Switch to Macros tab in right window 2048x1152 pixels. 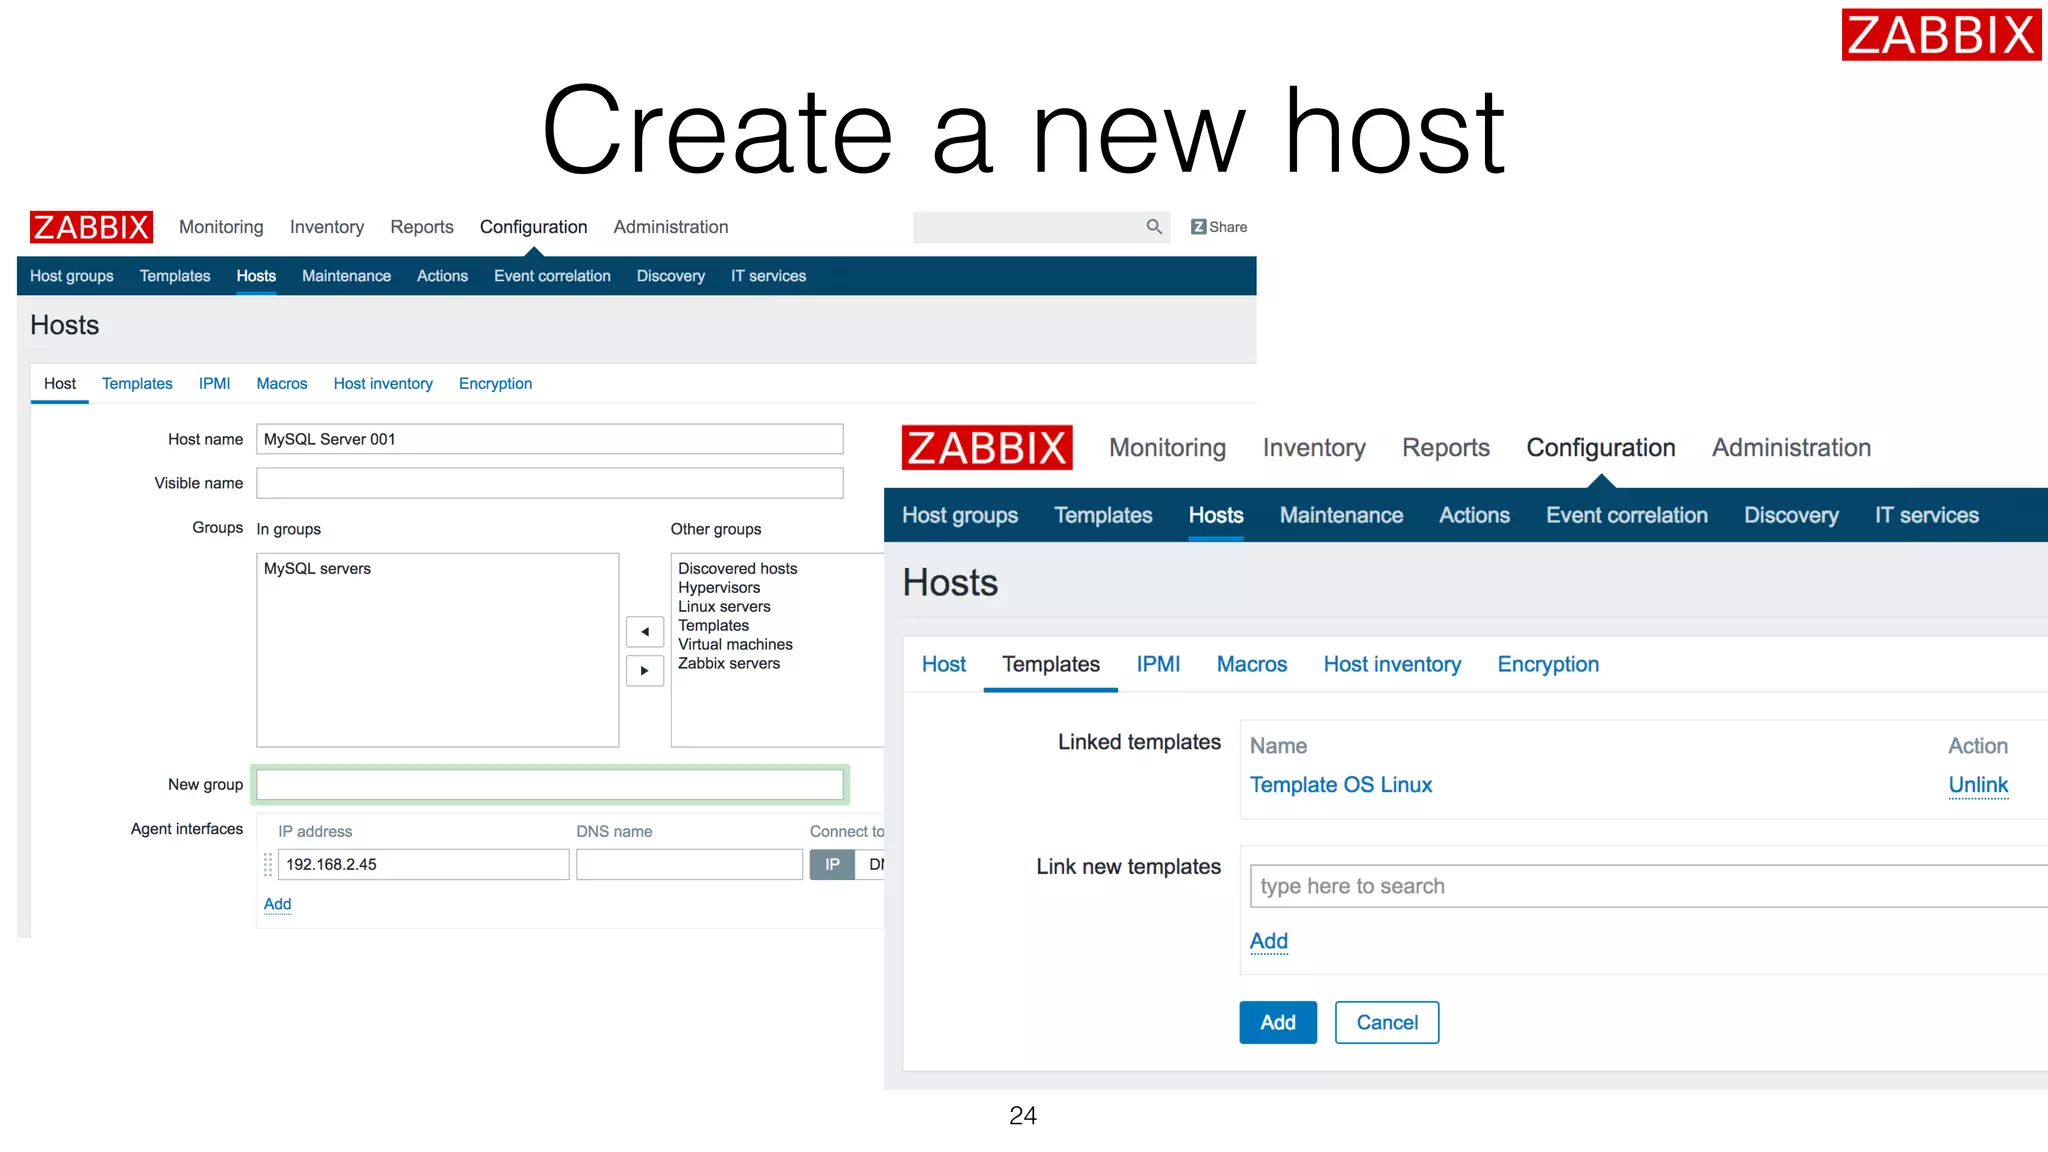click(x=1252, y=664)
